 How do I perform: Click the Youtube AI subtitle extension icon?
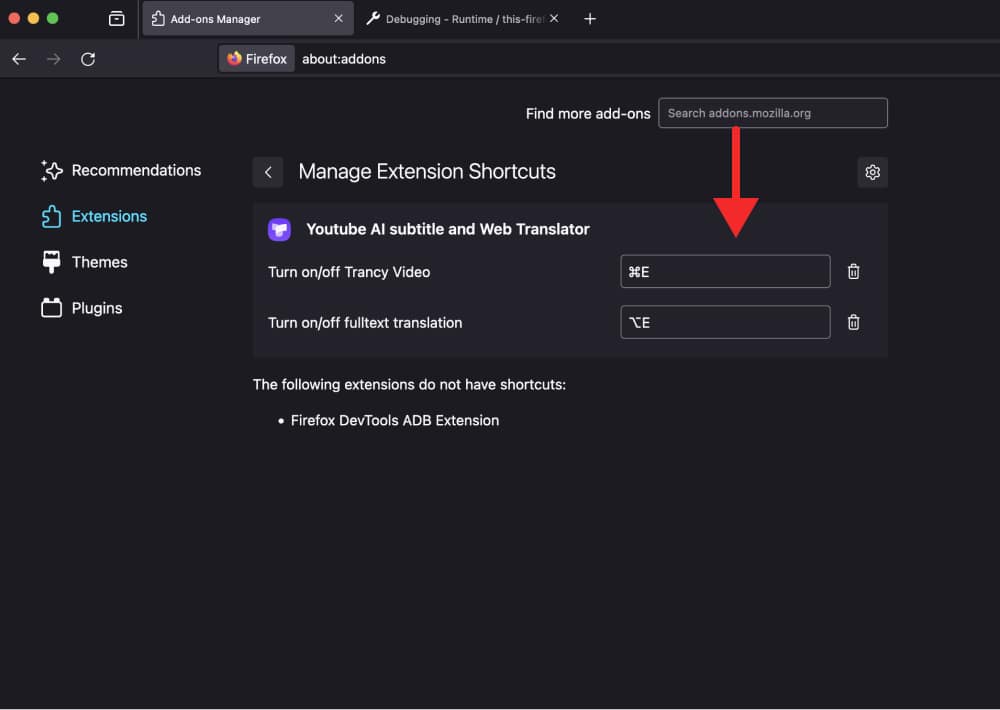tap(279, 229)
